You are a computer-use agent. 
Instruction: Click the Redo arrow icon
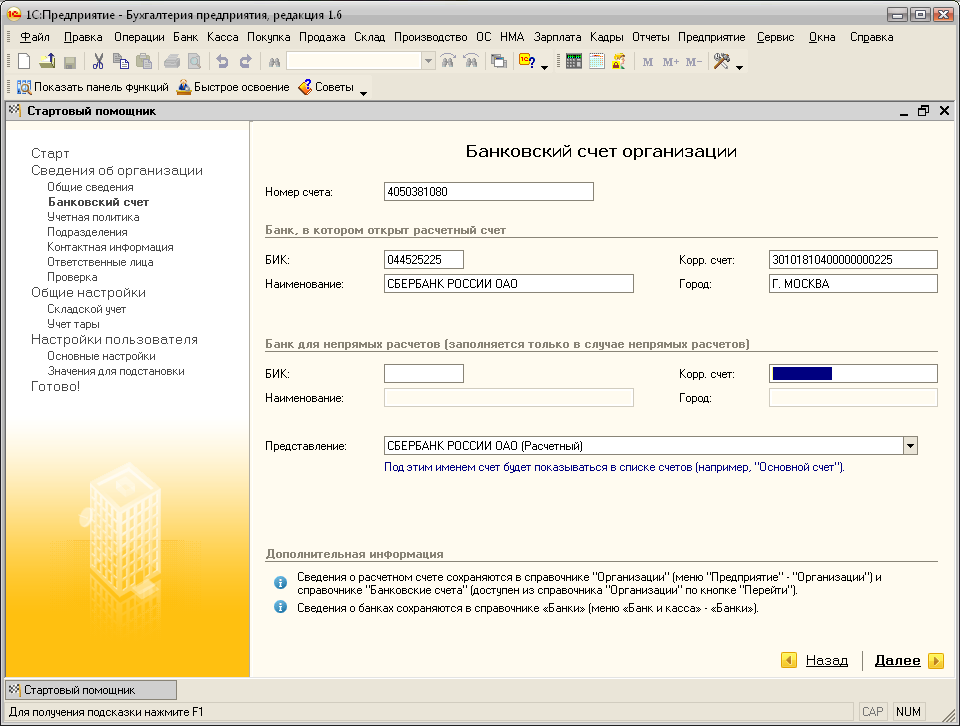246,61
